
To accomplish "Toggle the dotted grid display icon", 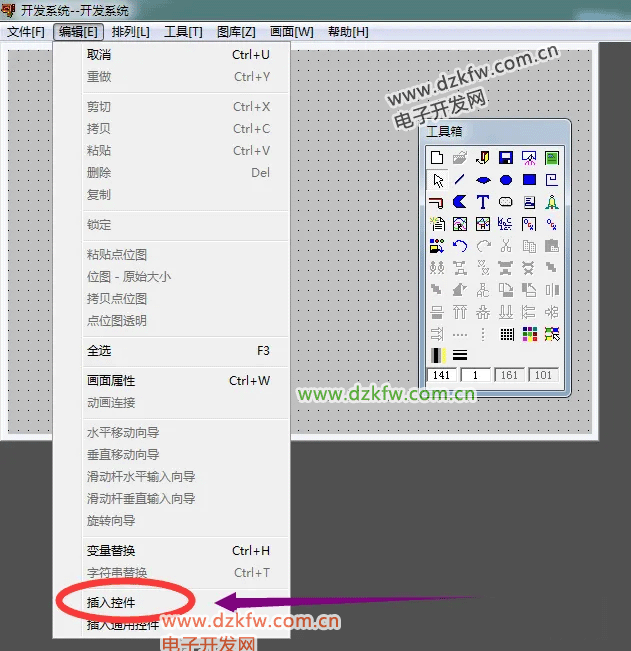I will click(x=506, y=334).
